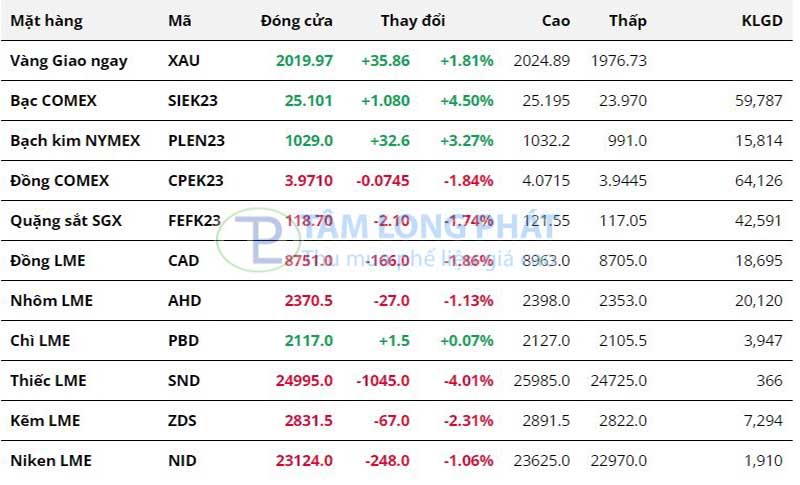
Task: Click the Kẽm LME commodity name
Action: (x=47, y=421)
